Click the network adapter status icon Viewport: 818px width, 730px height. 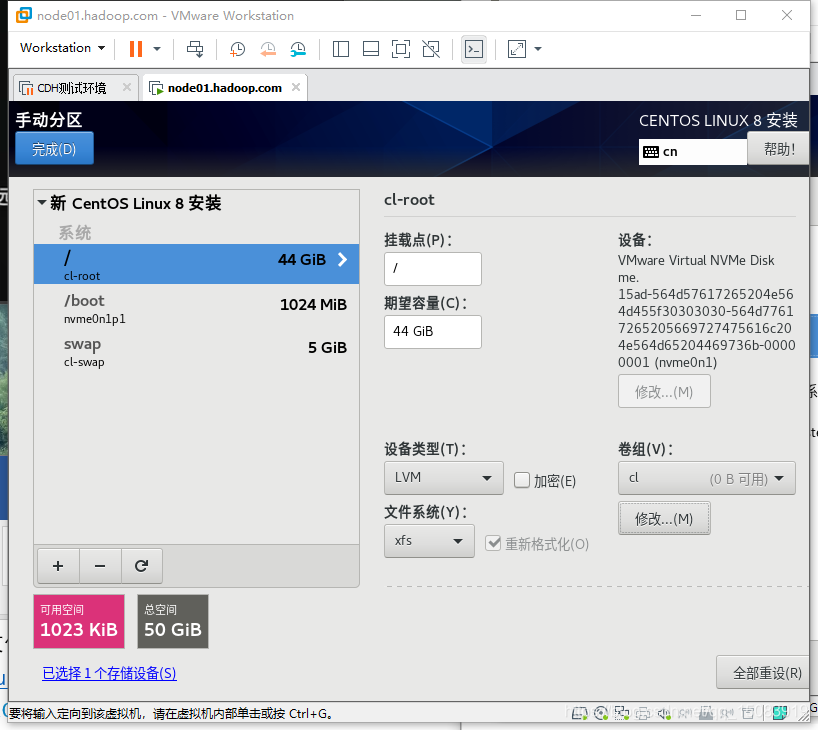(622, 713)
